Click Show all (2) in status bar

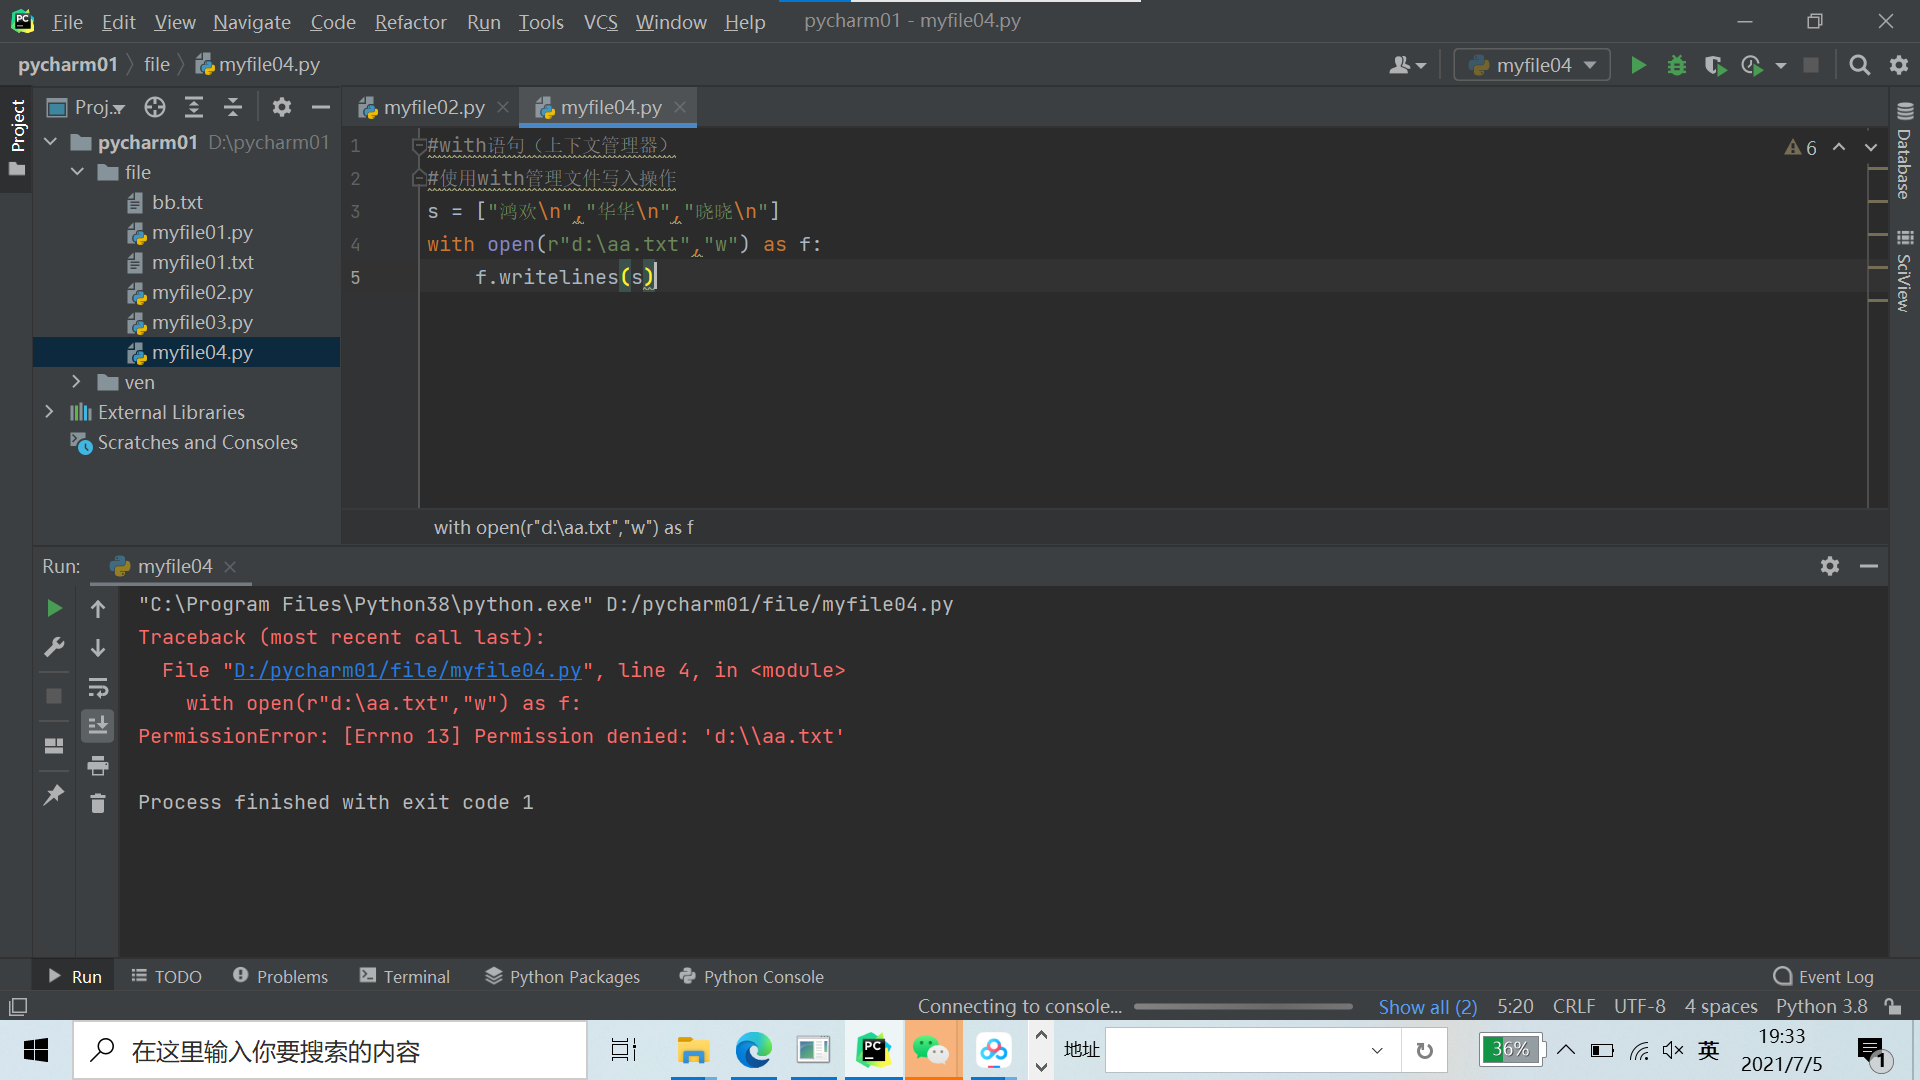click(x=1427, y=1006)
